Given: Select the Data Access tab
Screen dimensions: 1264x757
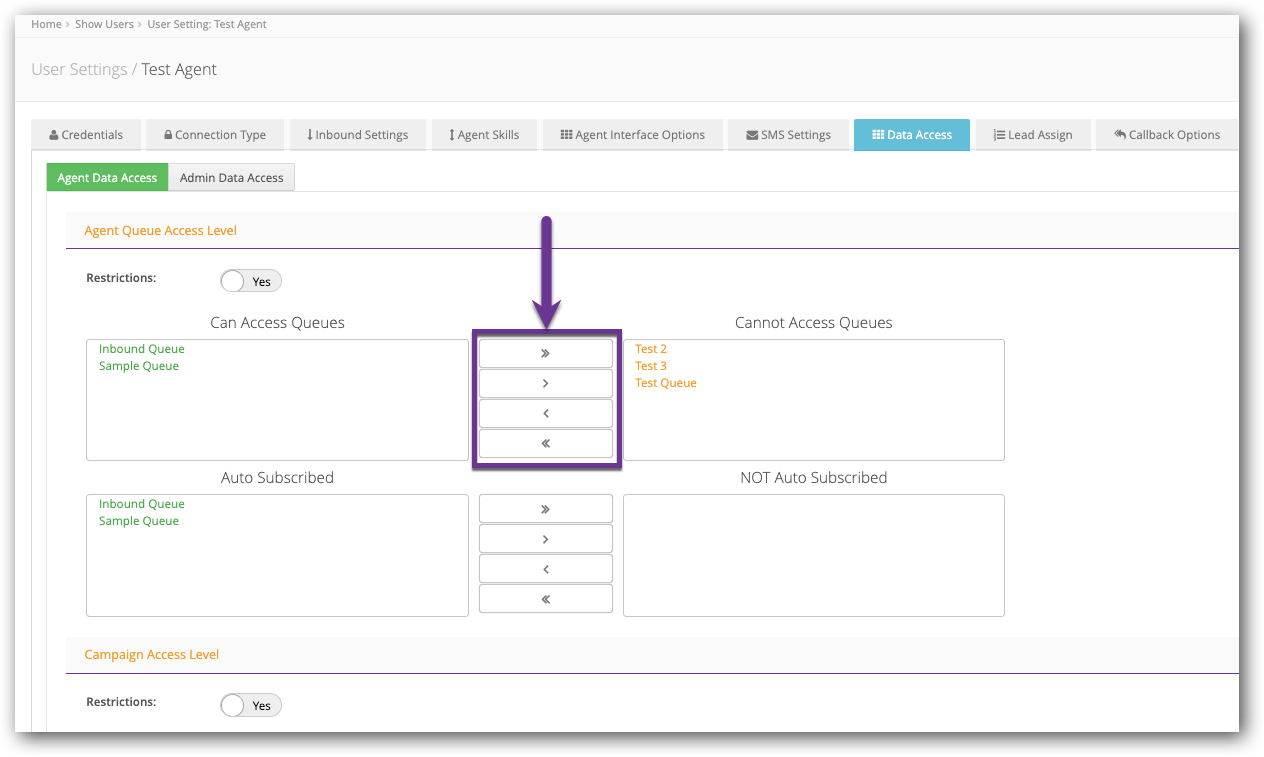Looking at the screenshot, I should [x=912, y=135].
